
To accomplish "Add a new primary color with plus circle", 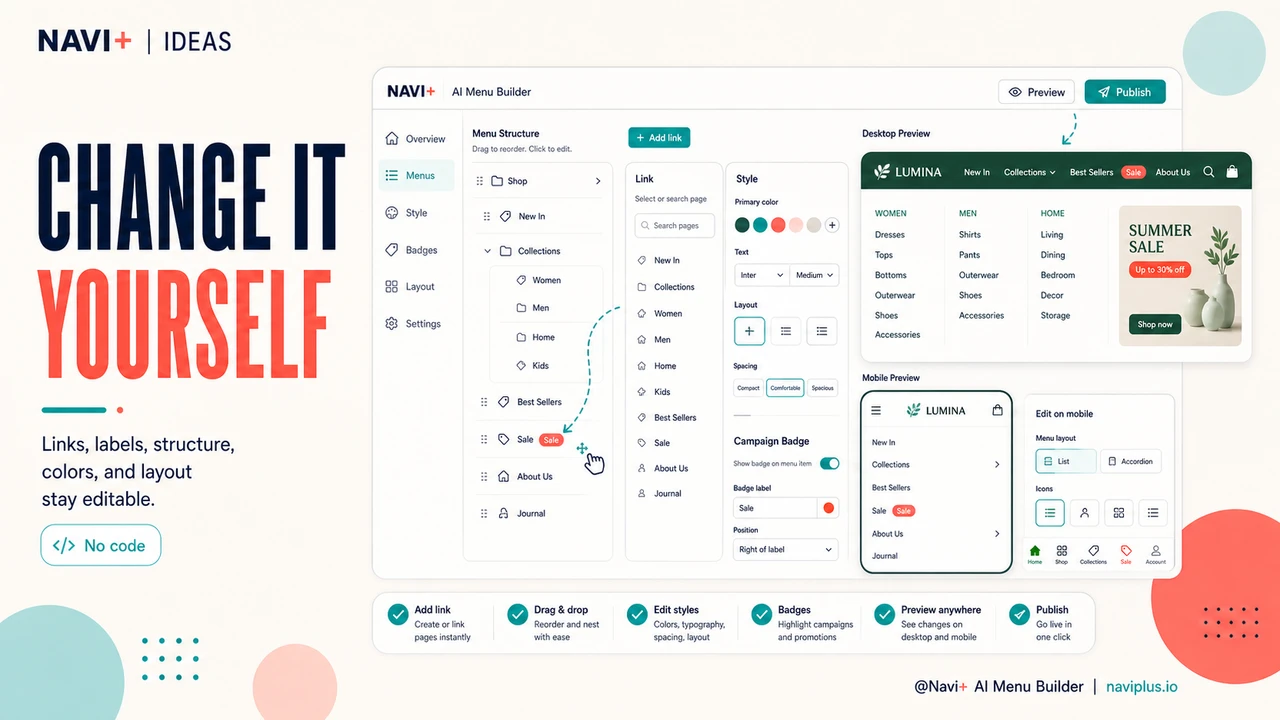I will click(x=832, y=225).
